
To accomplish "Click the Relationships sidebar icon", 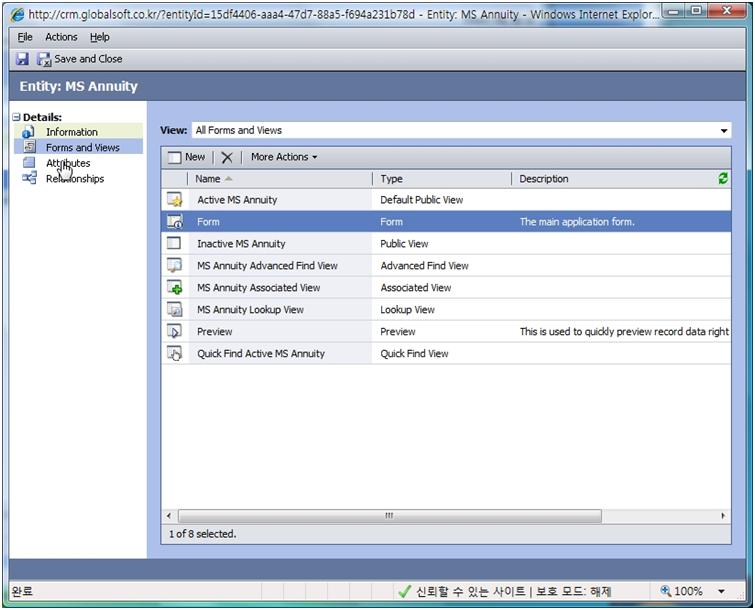I will pyautogui.click(x=29, y=178).
